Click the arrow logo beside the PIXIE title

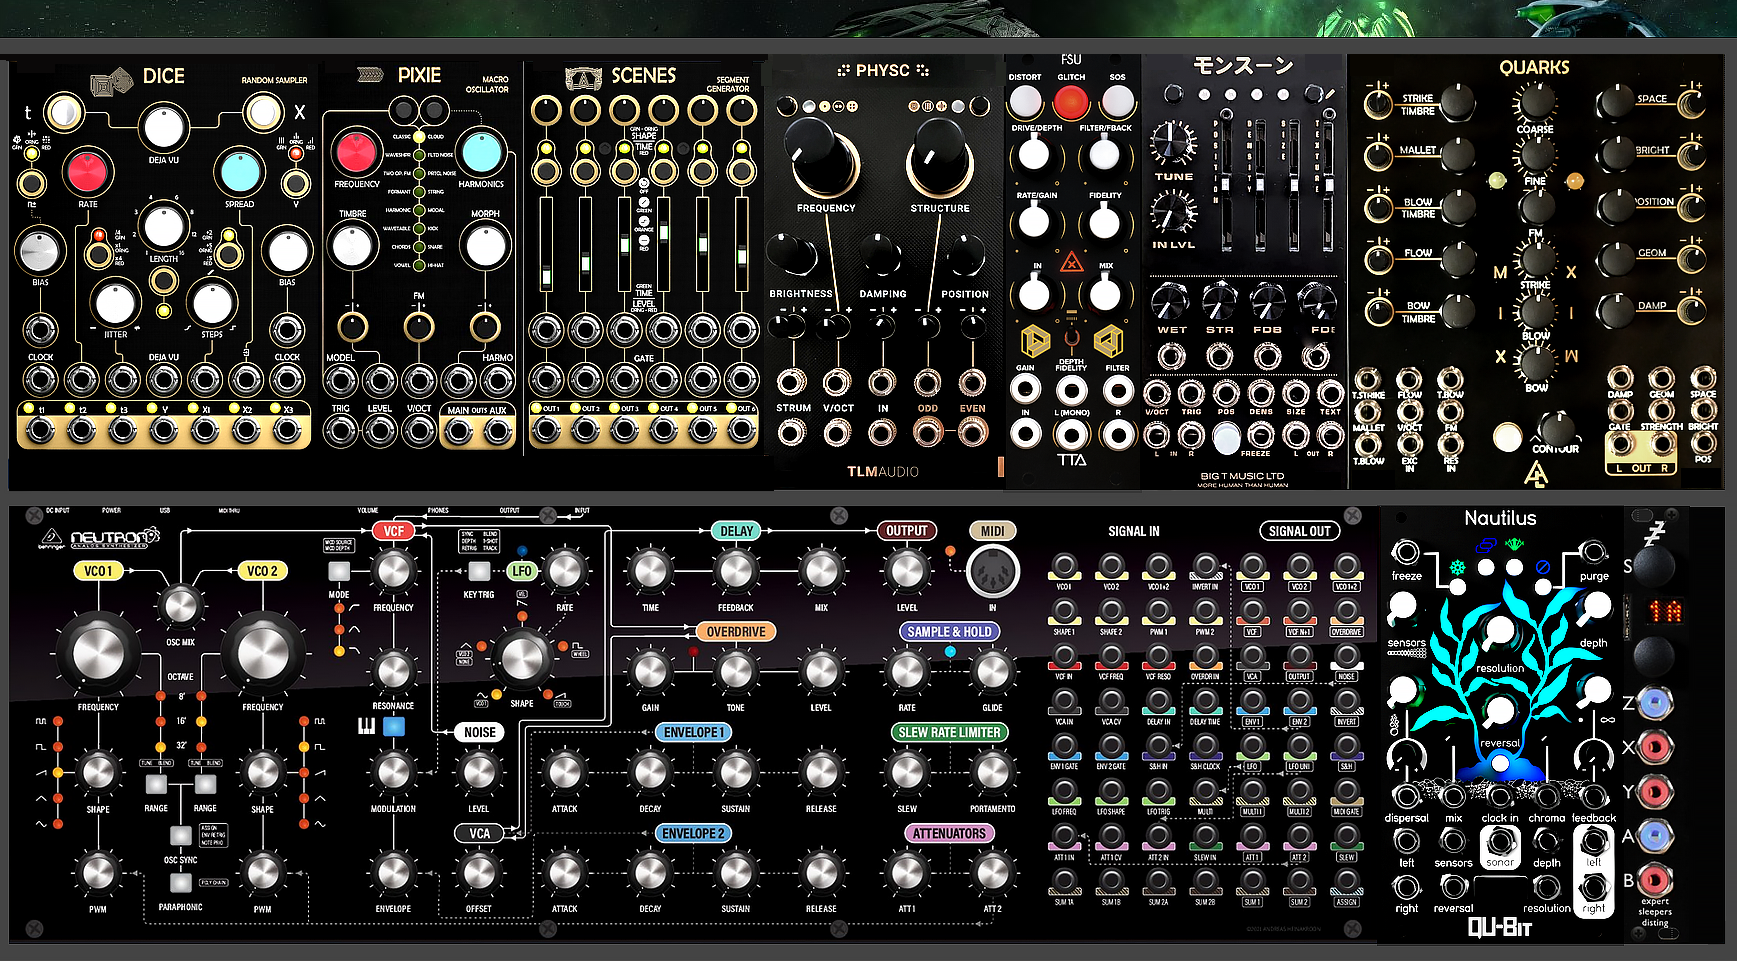370,75
